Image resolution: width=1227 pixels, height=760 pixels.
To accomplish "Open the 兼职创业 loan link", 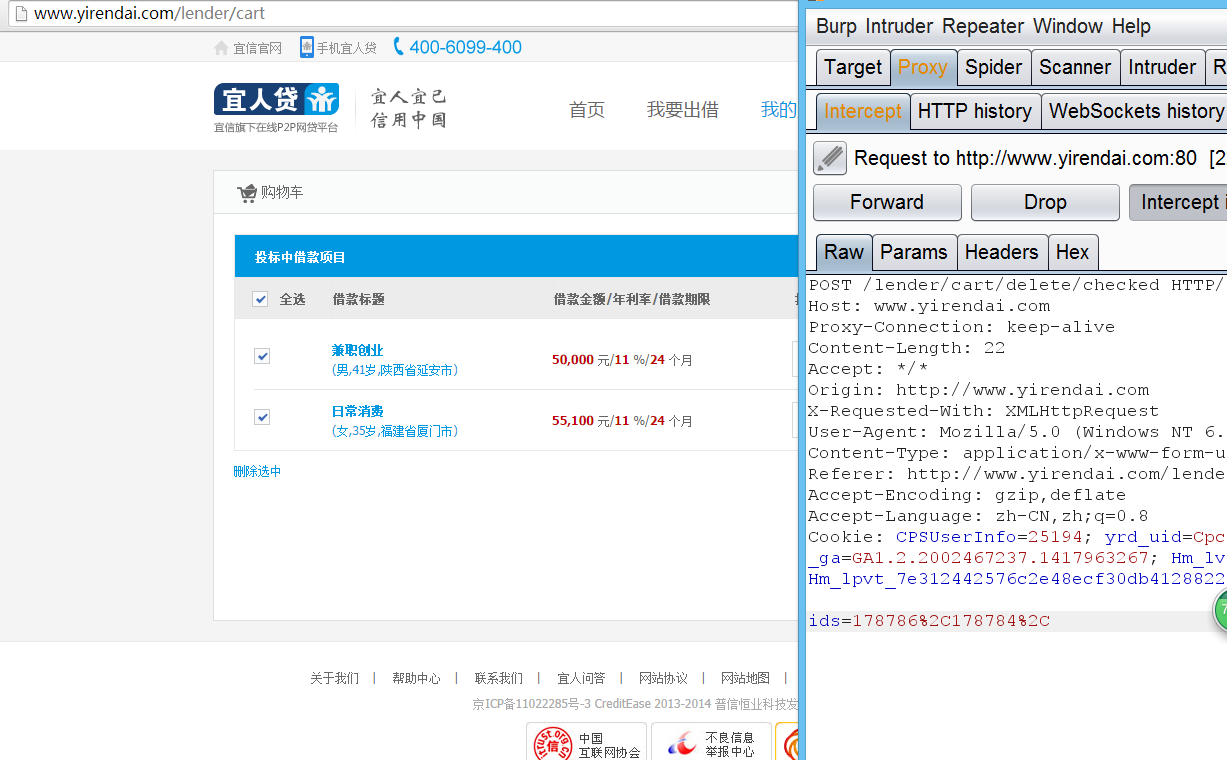I will (357, 350).
